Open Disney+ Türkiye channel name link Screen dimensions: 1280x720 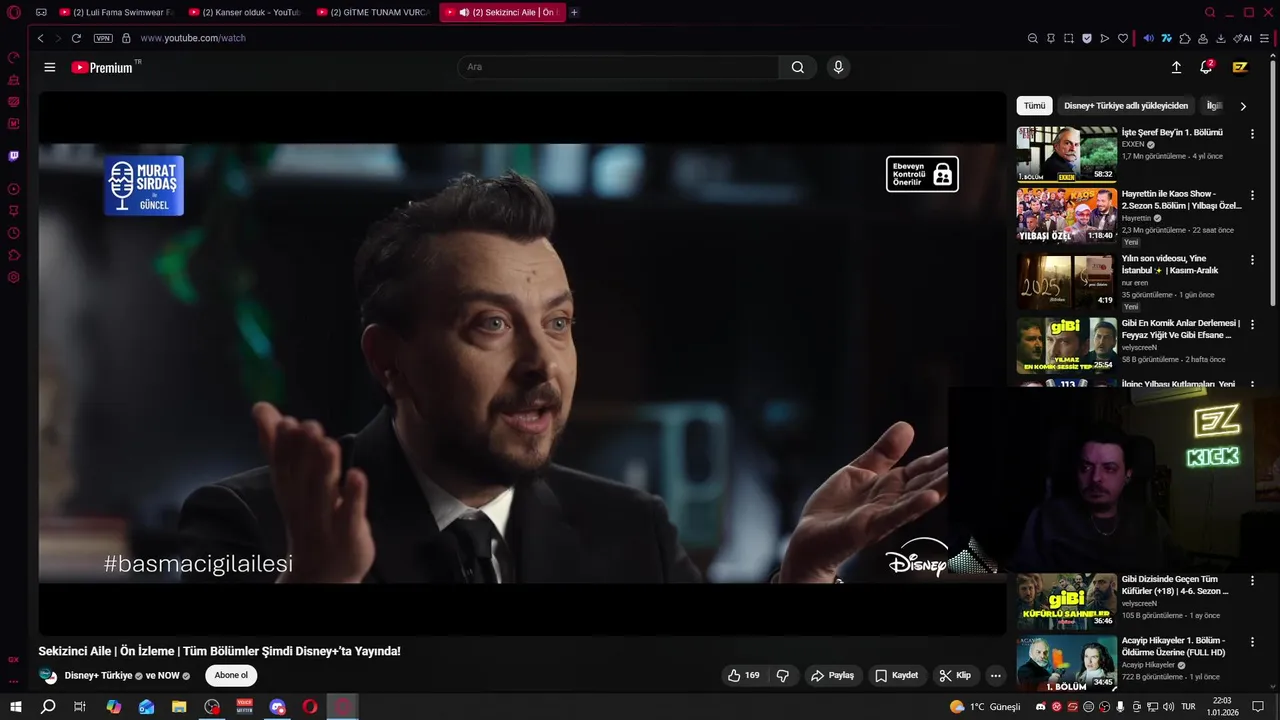coord(98,675)
